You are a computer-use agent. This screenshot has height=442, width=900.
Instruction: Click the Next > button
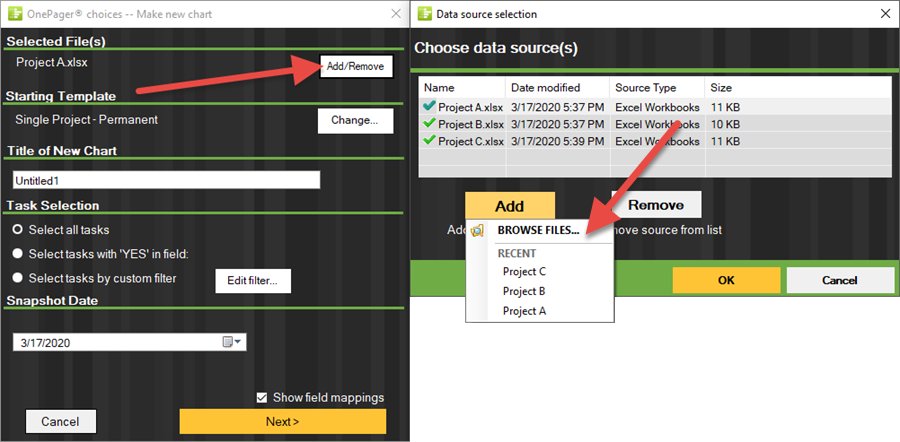click(282, 421)
